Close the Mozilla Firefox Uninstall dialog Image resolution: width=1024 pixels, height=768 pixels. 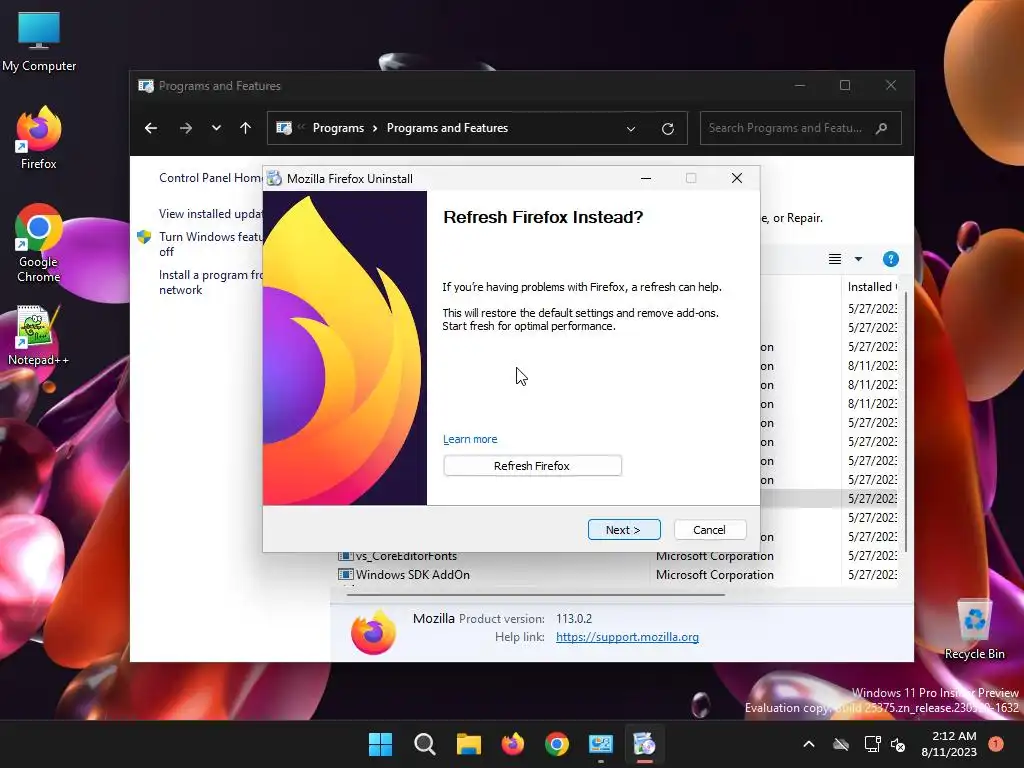point(737,178)
